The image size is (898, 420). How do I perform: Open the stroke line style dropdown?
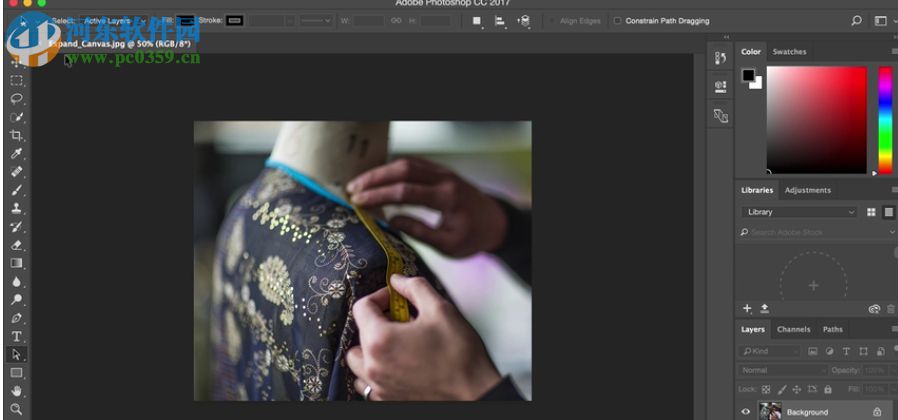317,21
